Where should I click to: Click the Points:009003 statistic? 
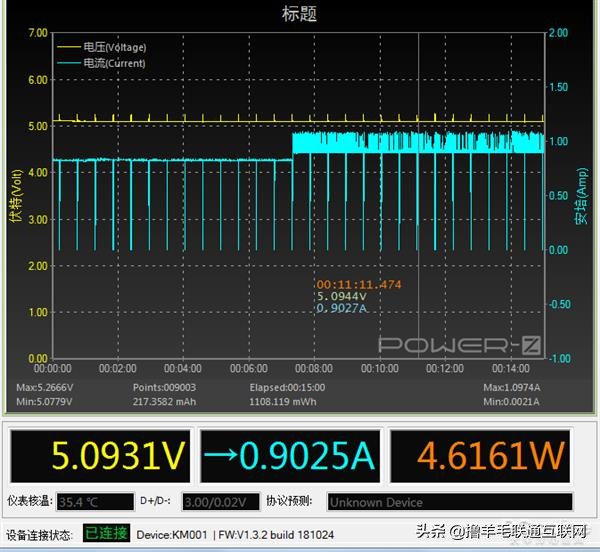(x=165, y=388)
